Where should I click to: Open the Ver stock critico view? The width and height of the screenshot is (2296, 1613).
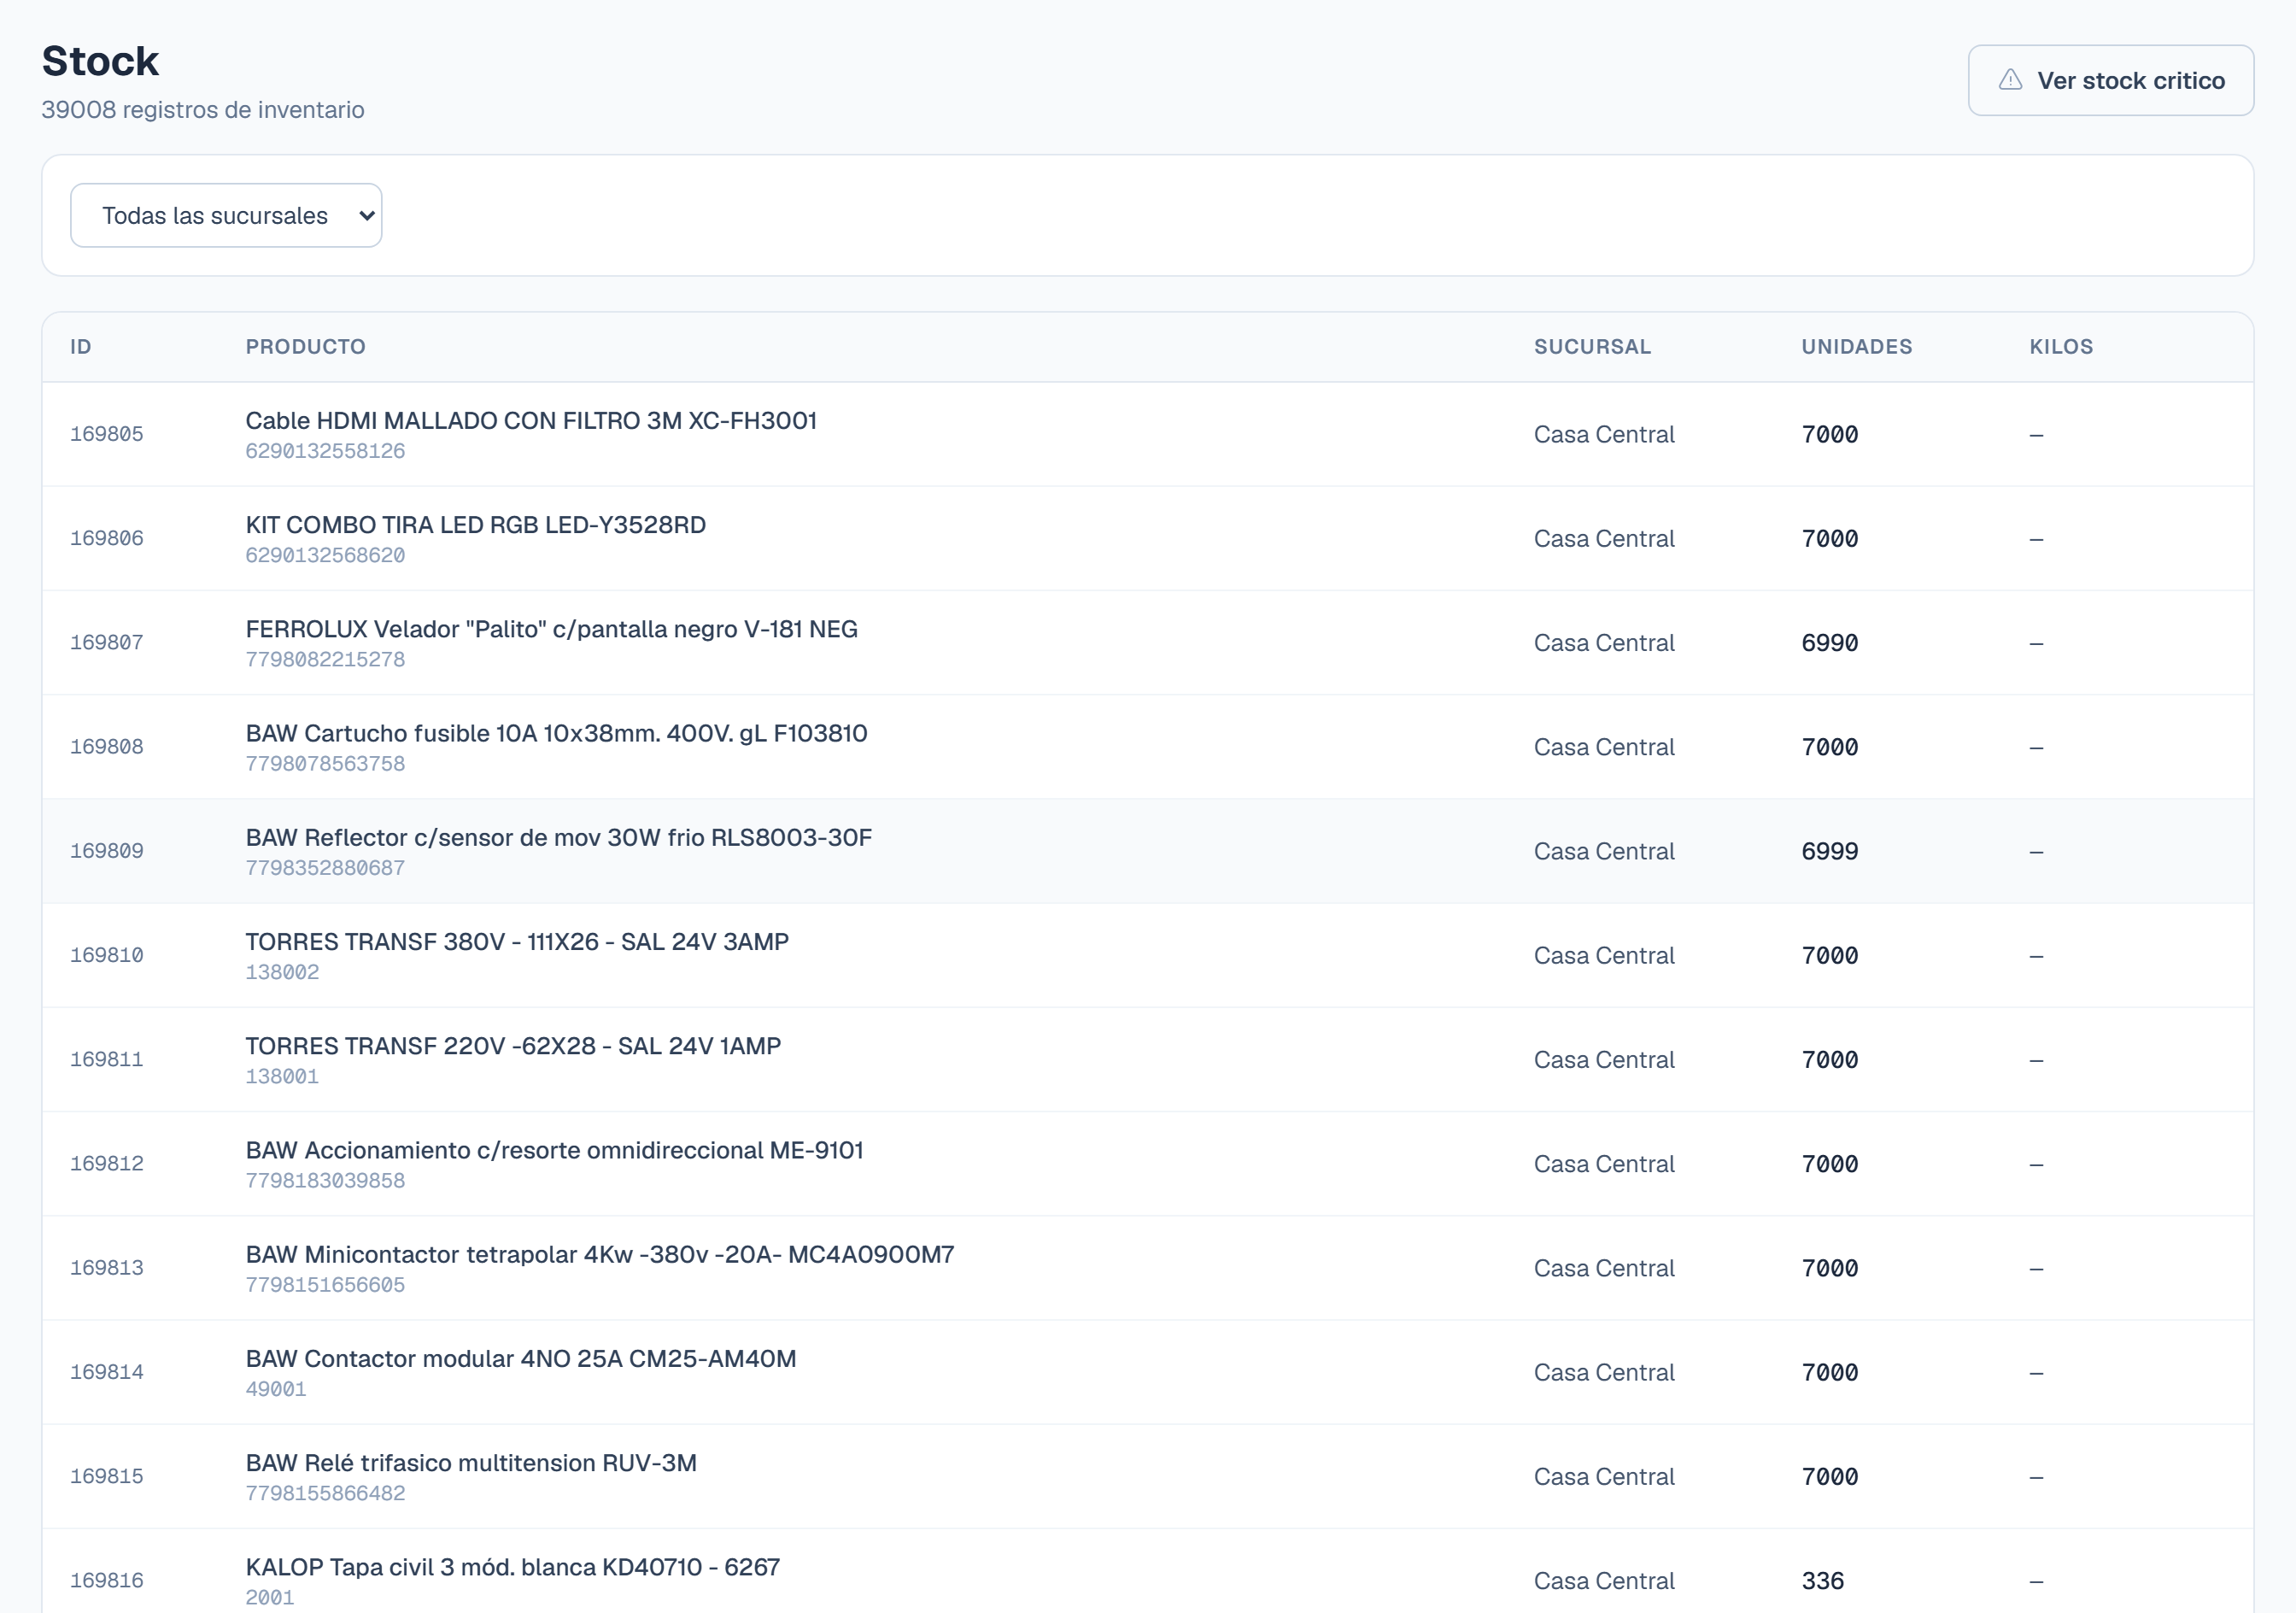tap(2111, 80)
